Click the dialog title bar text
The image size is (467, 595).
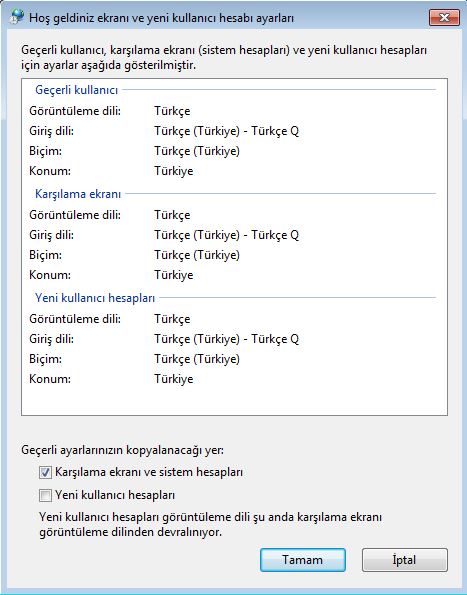coord(162,18)
